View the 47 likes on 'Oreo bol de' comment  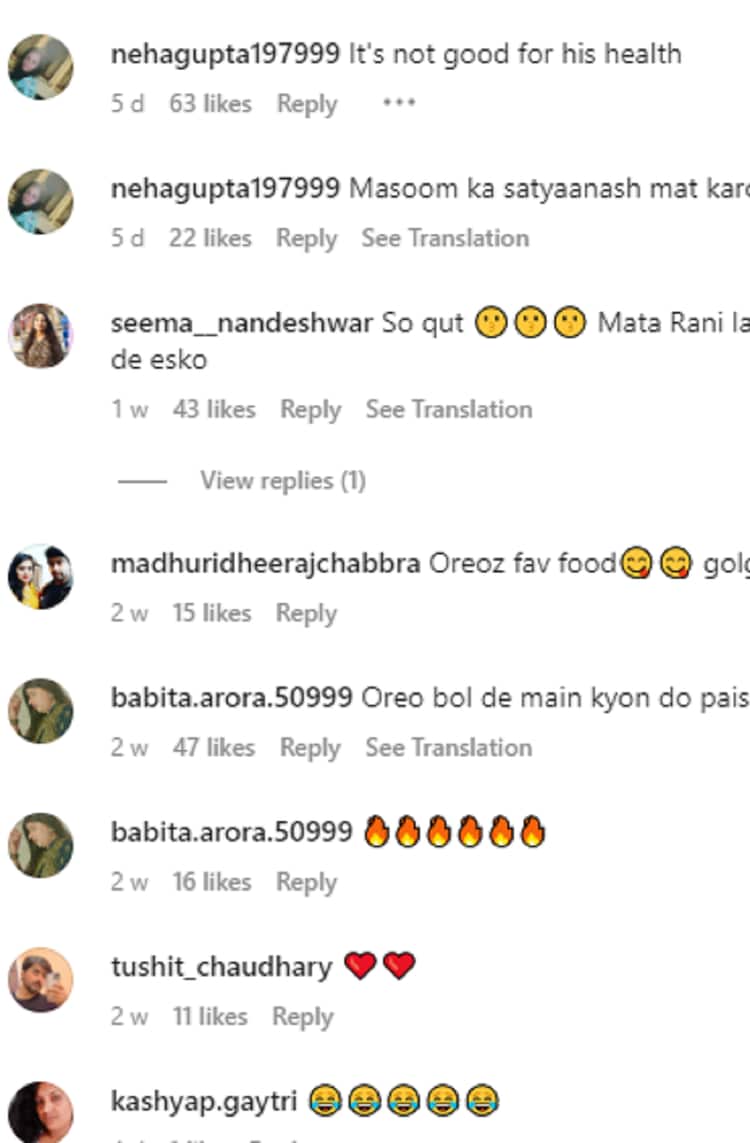point(214,747)
